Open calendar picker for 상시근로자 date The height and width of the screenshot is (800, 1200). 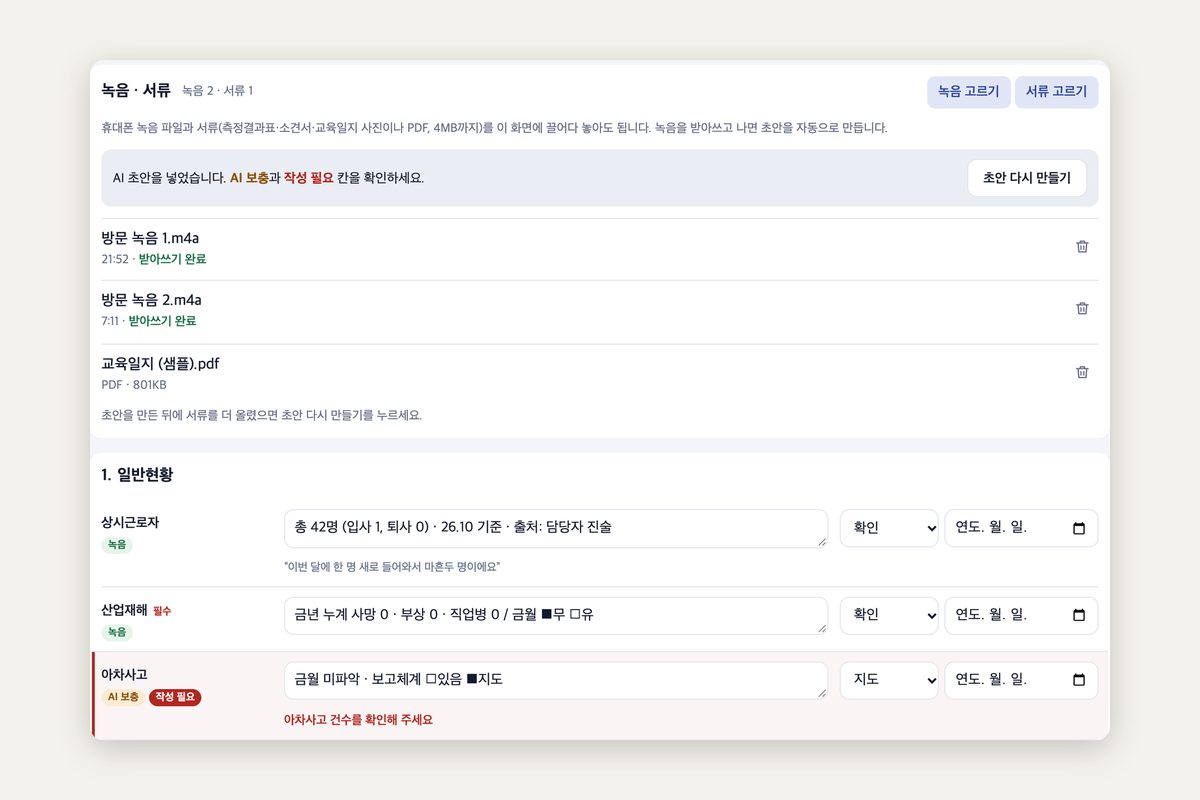pyautogui.click(x=1079, y=528)
